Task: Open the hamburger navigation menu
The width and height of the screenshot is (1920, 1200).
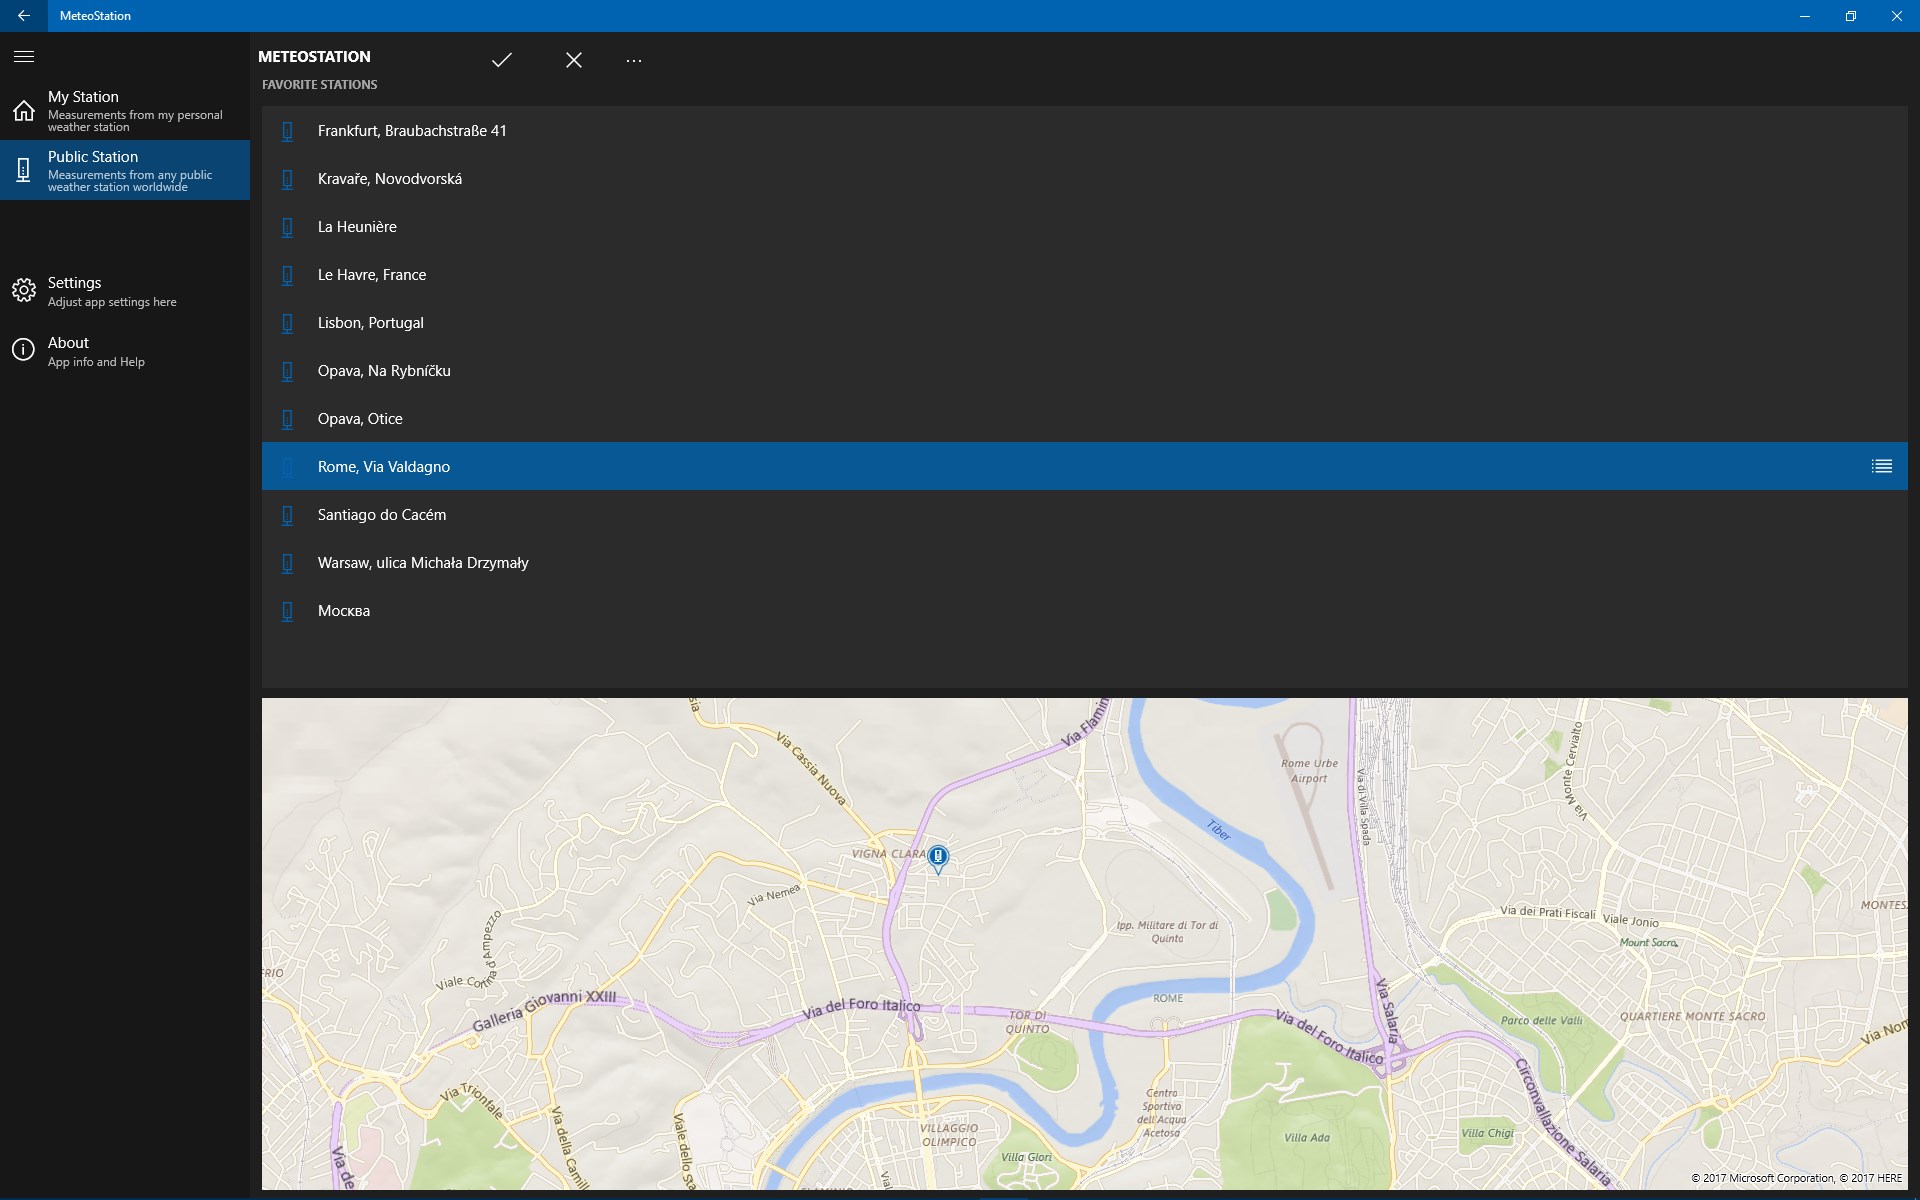Action: tap(23, 57)
